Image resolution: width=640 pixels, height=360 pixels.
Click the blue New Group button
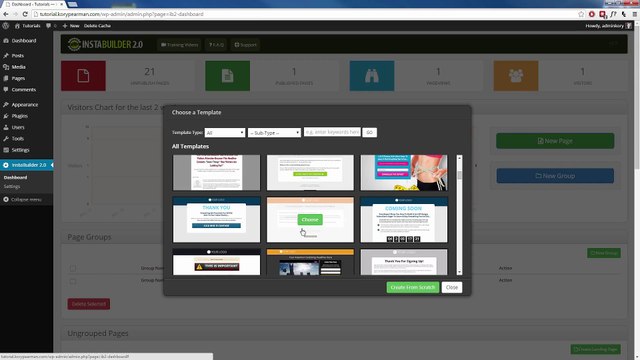(x=555, y=176)
